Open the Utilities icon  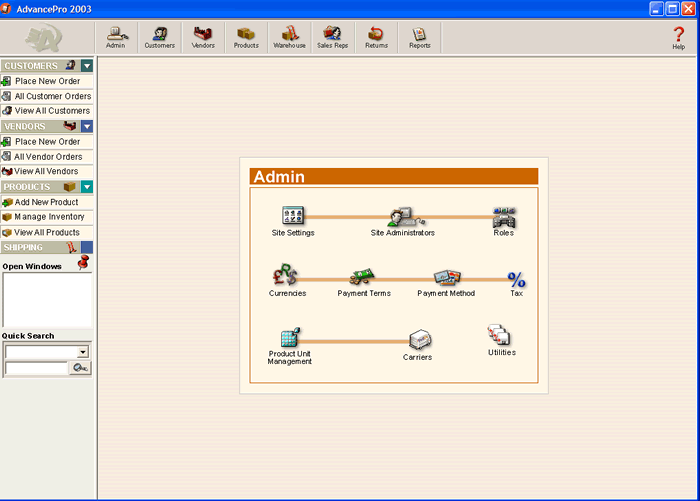coord(501,340)
